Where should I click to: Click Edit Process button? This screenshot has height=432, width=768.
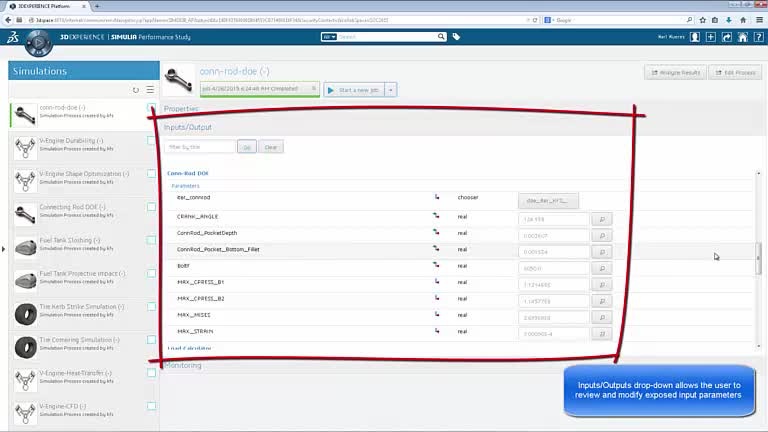tap(735, 72)
